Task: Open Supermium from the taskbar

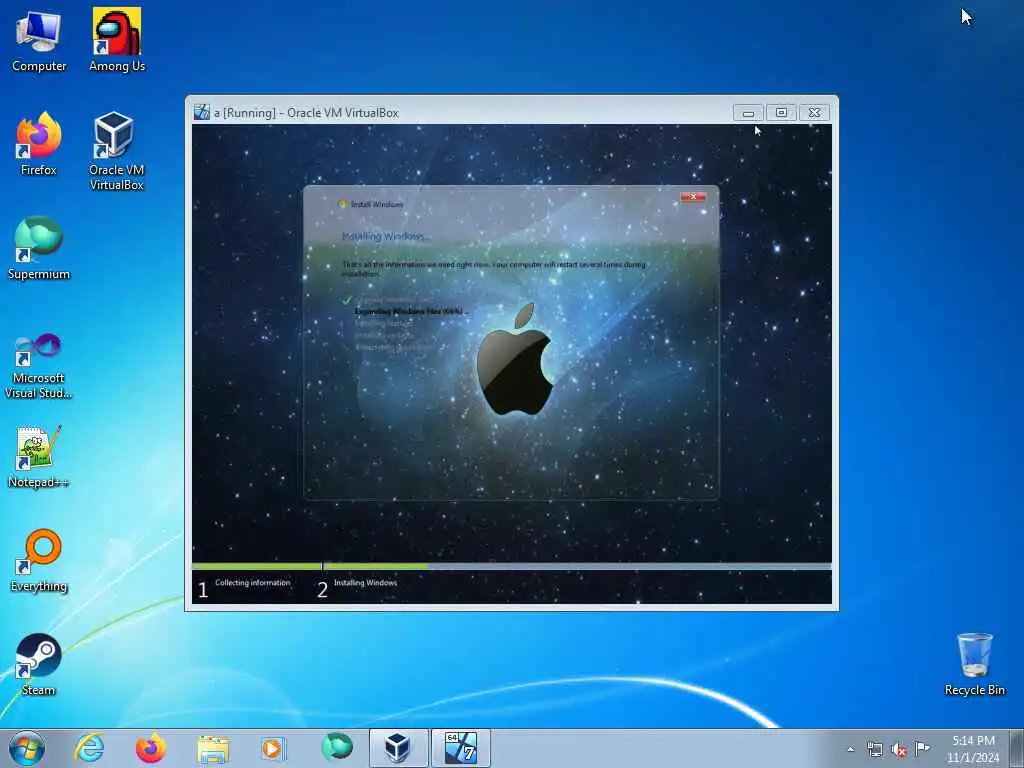Action: (337, 747)
